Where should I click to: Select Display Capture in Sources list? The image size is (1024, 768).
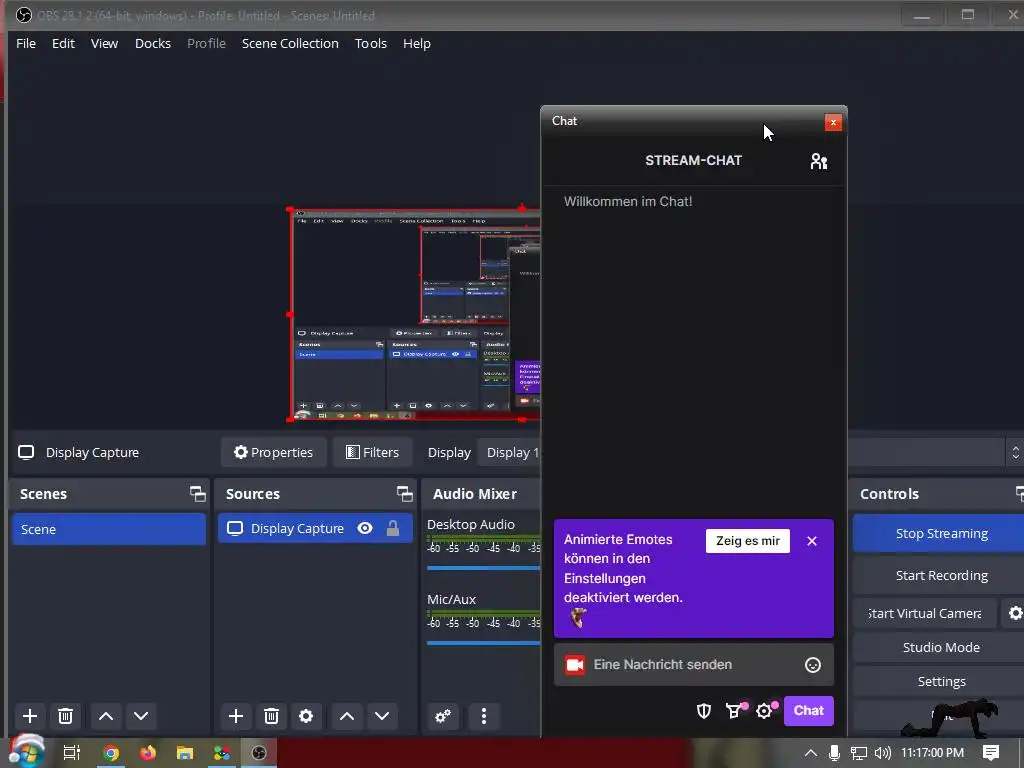315,528
